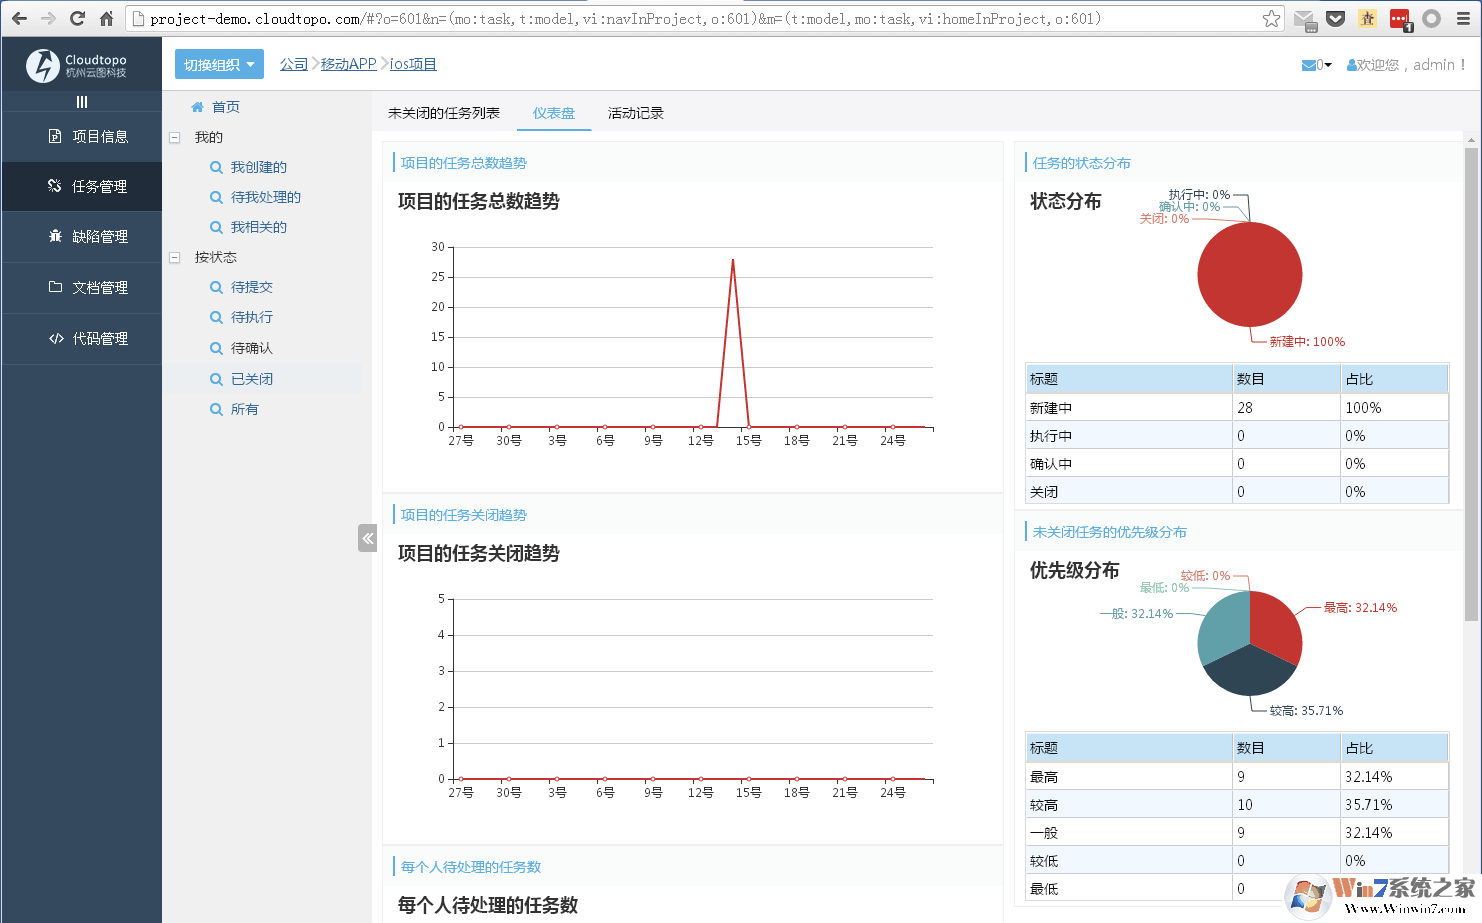Collapse the 我的 tree section
The width and height of the screenshot is (1482, 923).
coord(176,137)
